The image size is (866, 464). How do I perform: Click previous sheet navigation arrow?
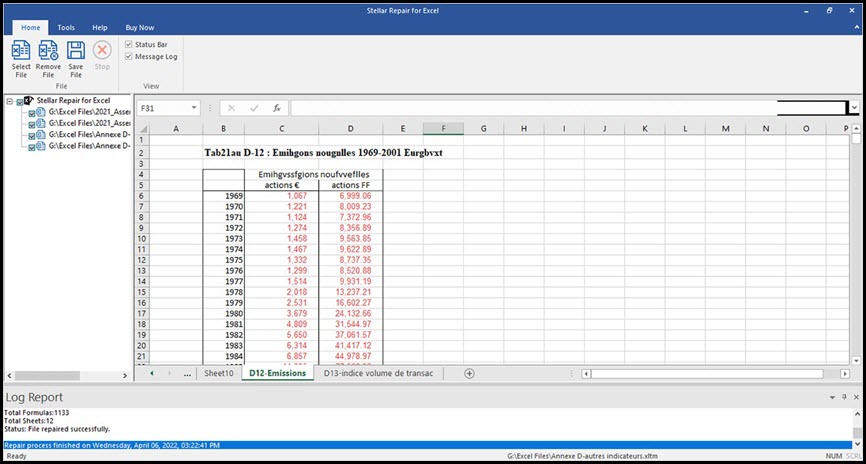(152, 373)
